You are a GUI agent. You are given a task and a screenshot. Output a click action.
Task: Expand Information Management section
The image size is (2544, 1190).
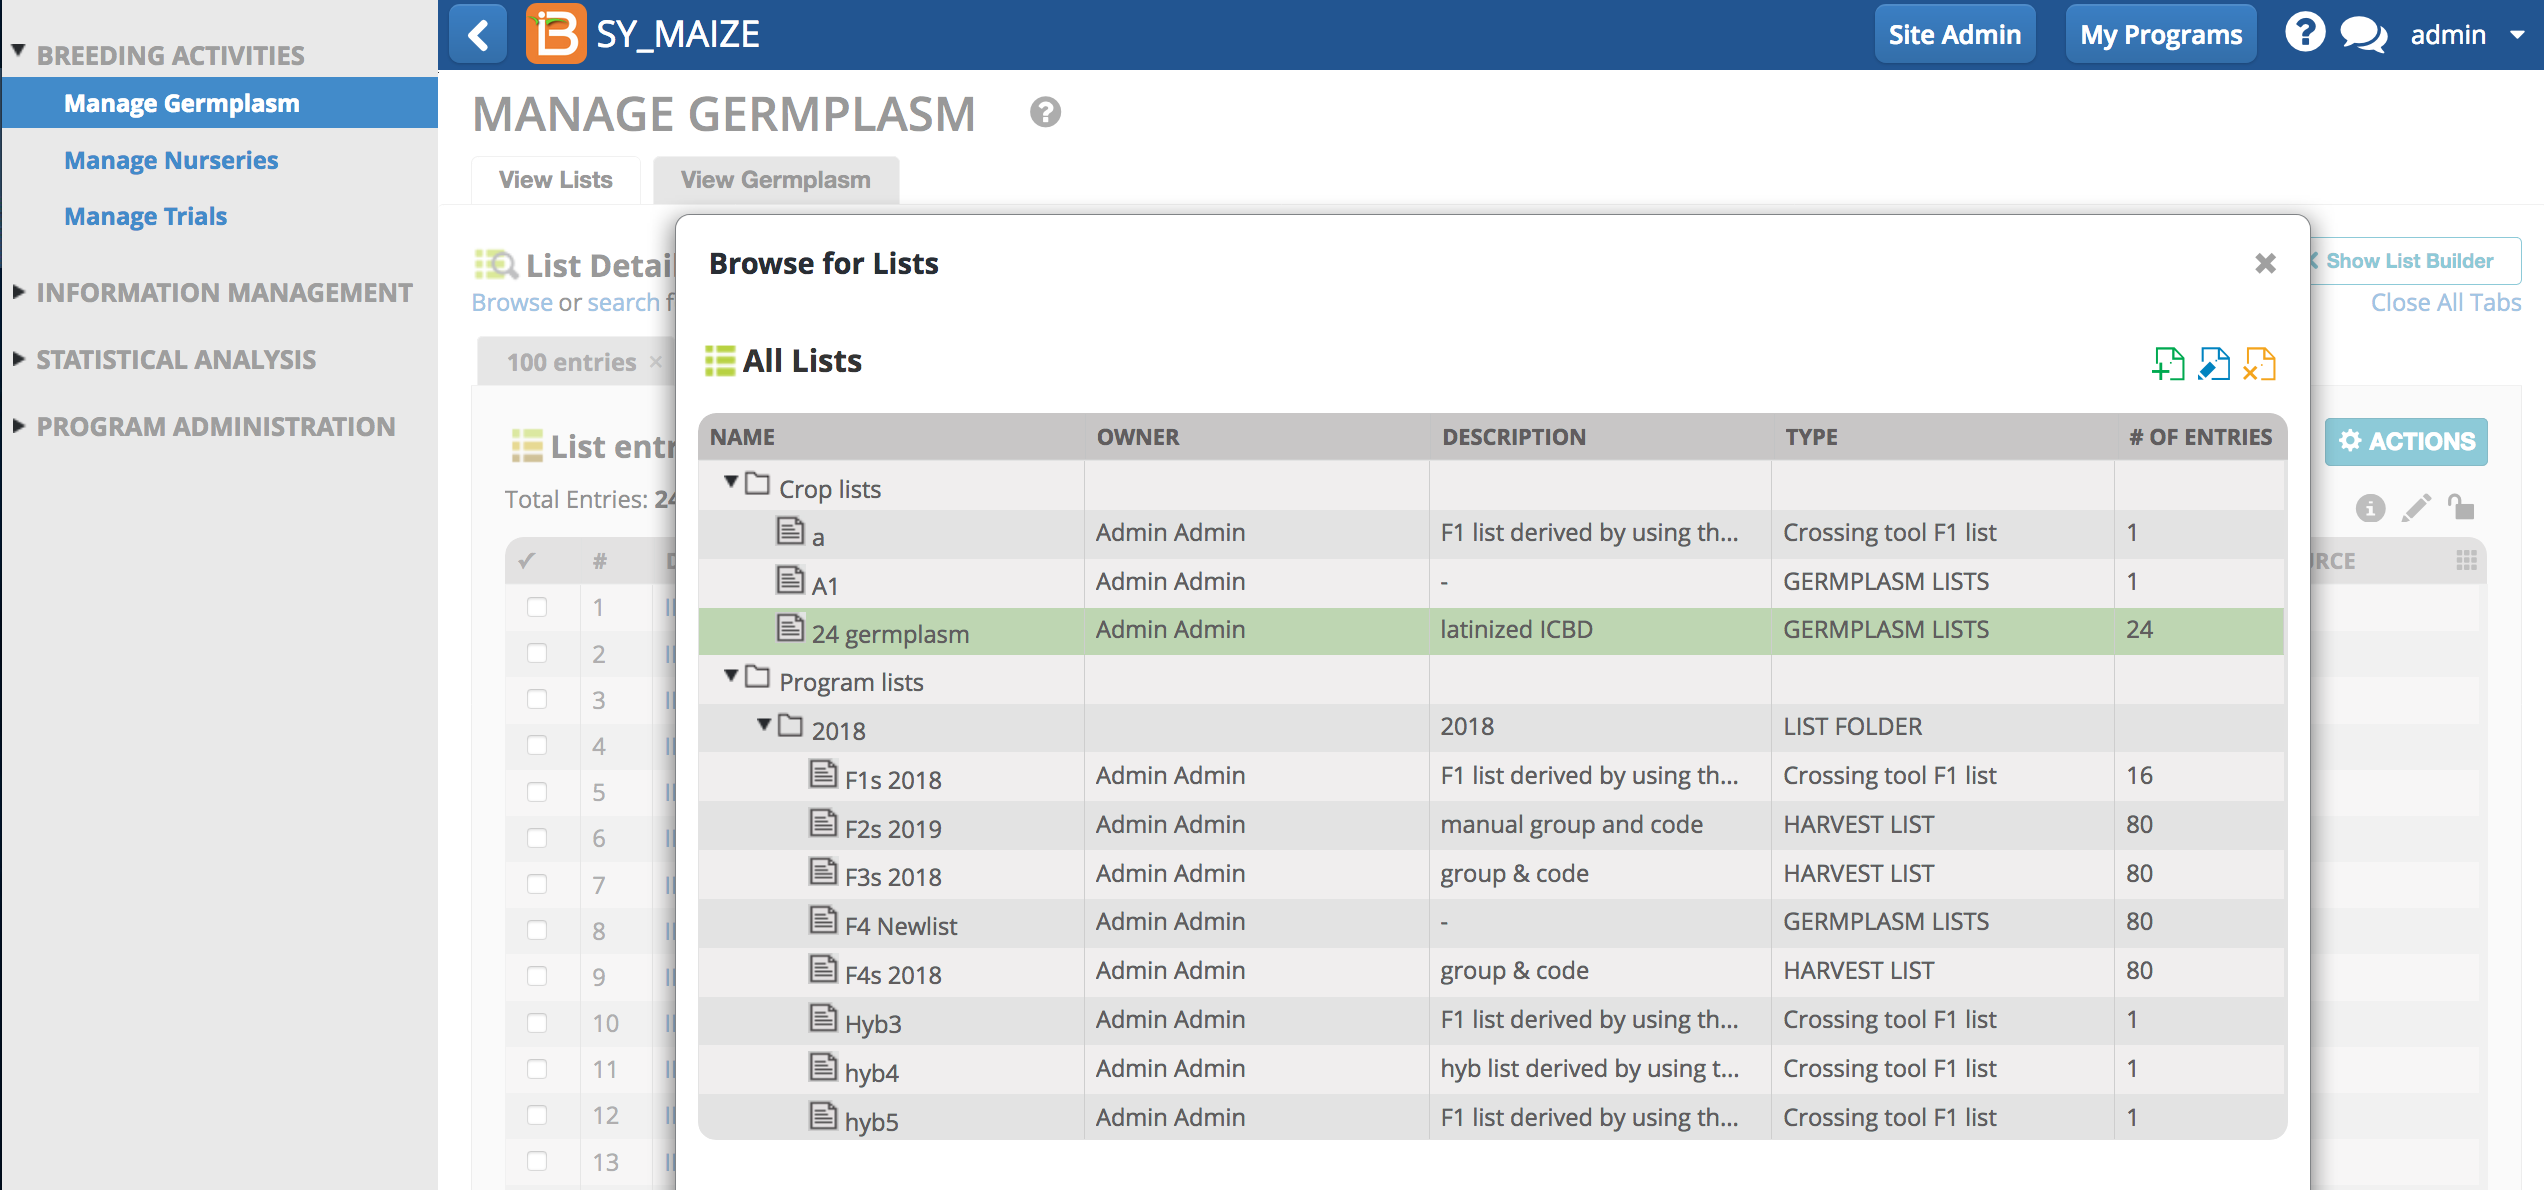[18, 292]
